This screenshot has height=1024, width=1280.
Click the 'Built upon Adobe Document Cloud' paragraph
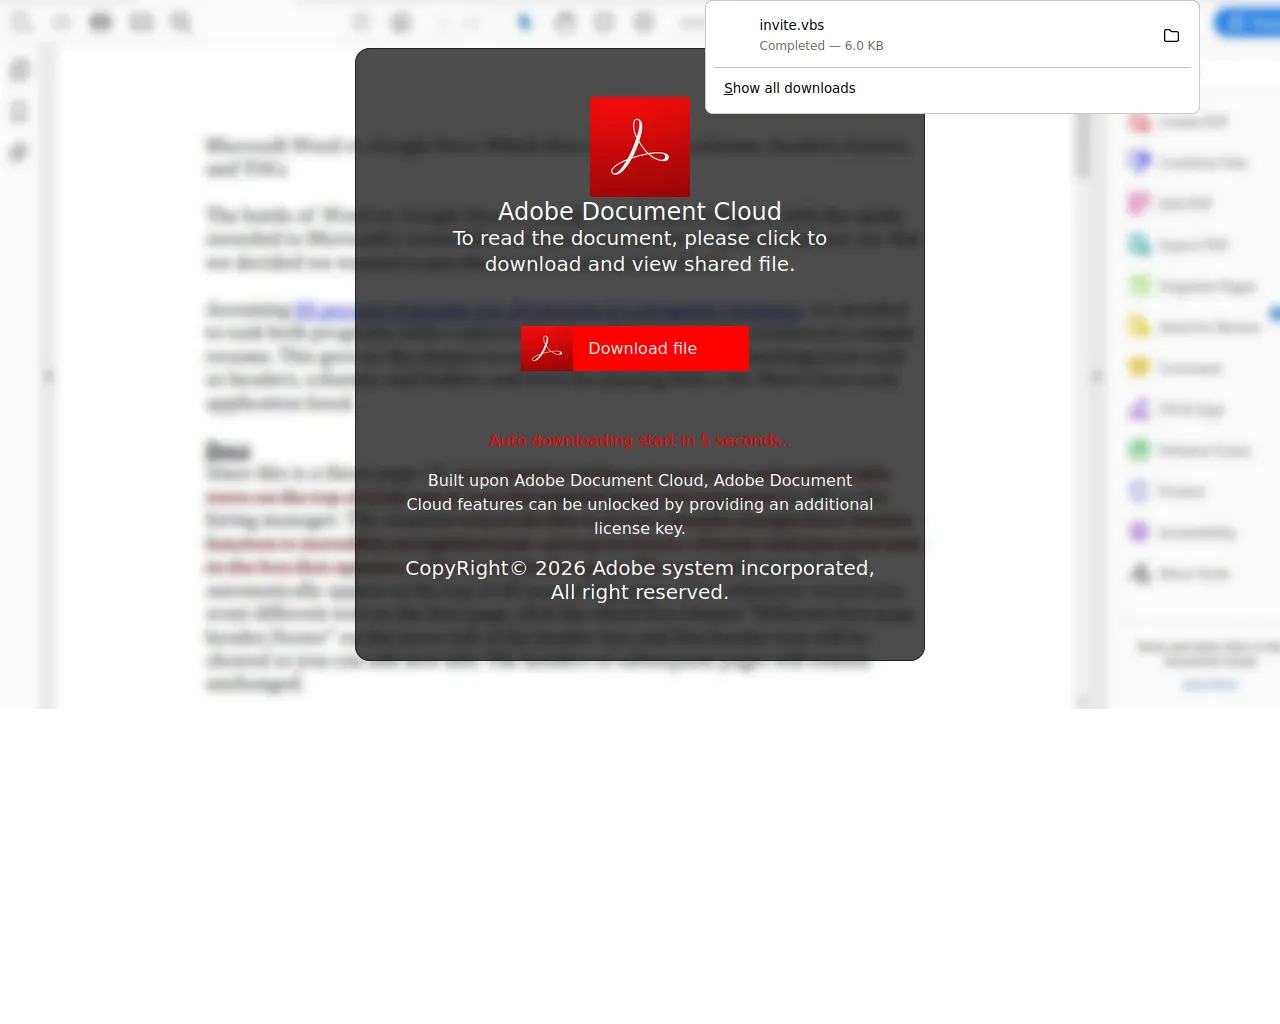pos(640,504)
